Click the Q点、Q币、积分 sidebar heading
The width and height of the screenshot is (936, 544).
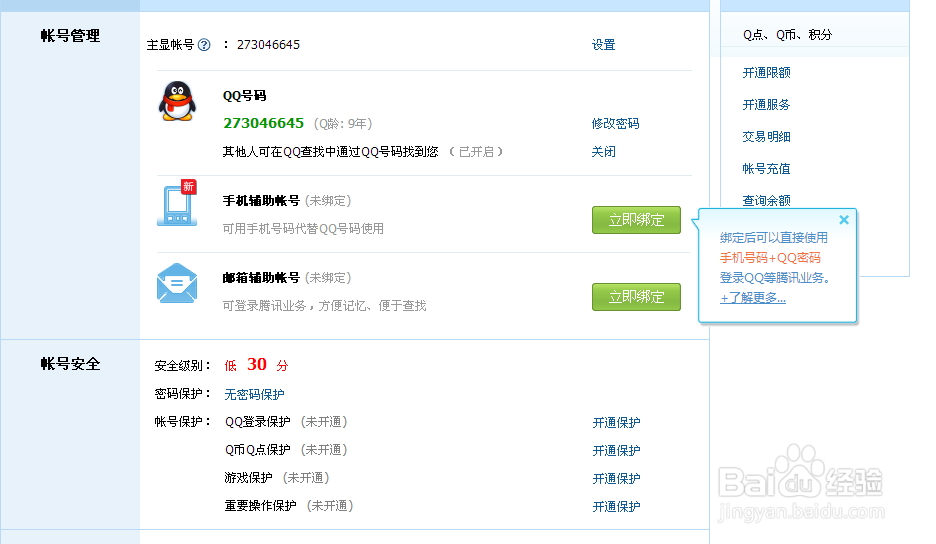click(x=787, y=35)
